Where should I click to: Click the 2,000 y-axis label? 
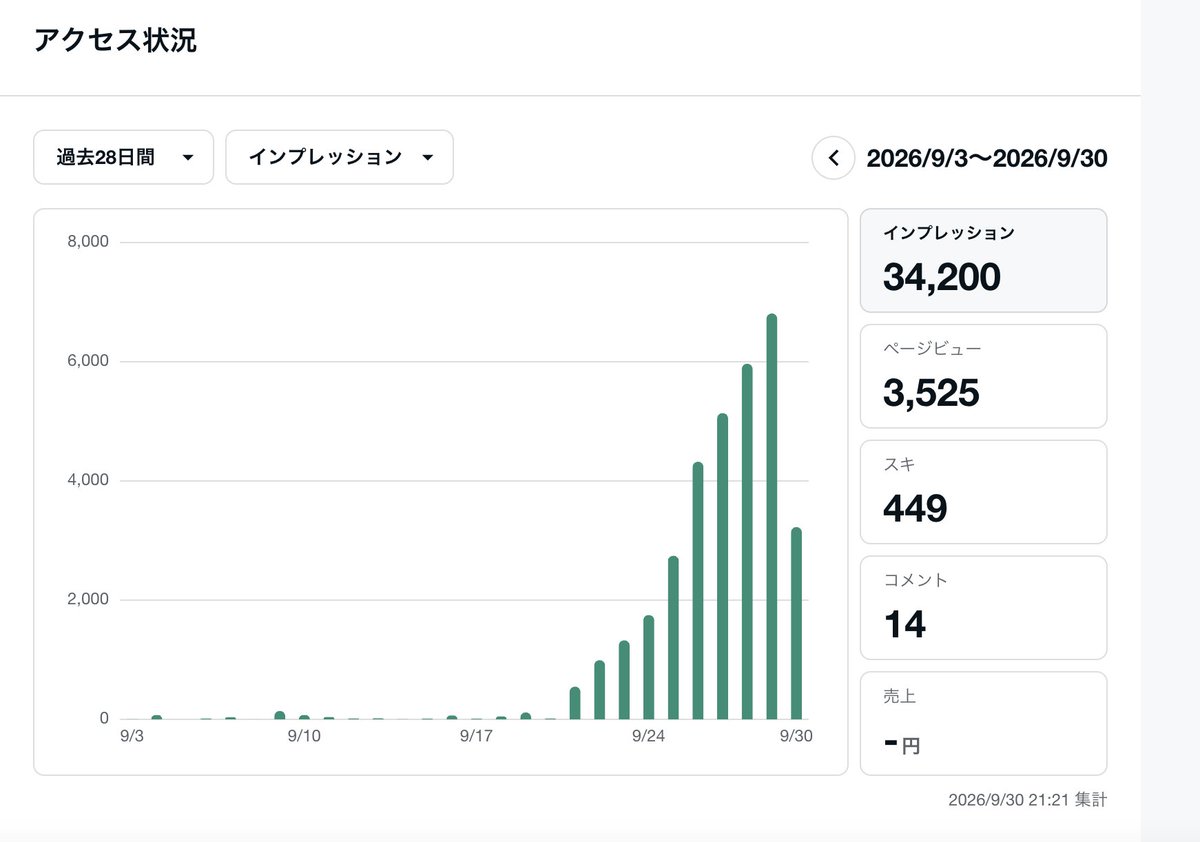(x=89, y=599)
